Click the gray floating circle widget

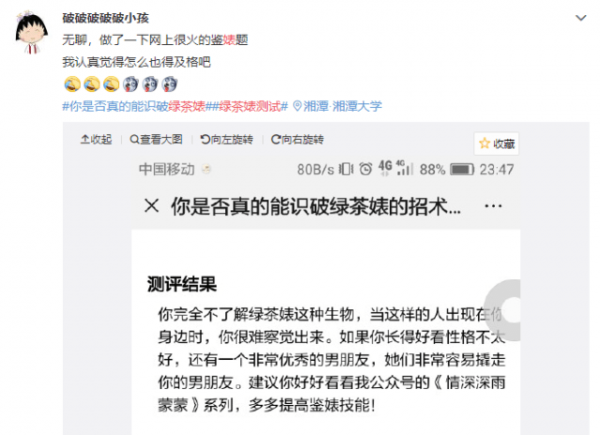pos(502,310)
